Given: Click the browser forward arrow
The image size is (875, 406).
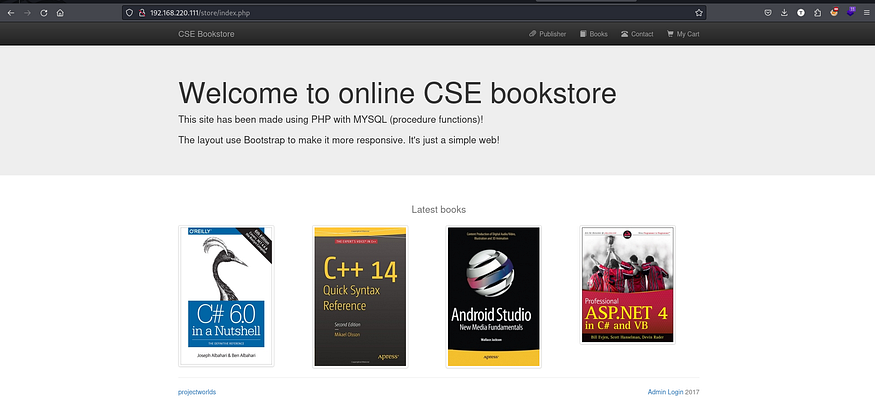Looking at the screenshot, I should (27, 13).
